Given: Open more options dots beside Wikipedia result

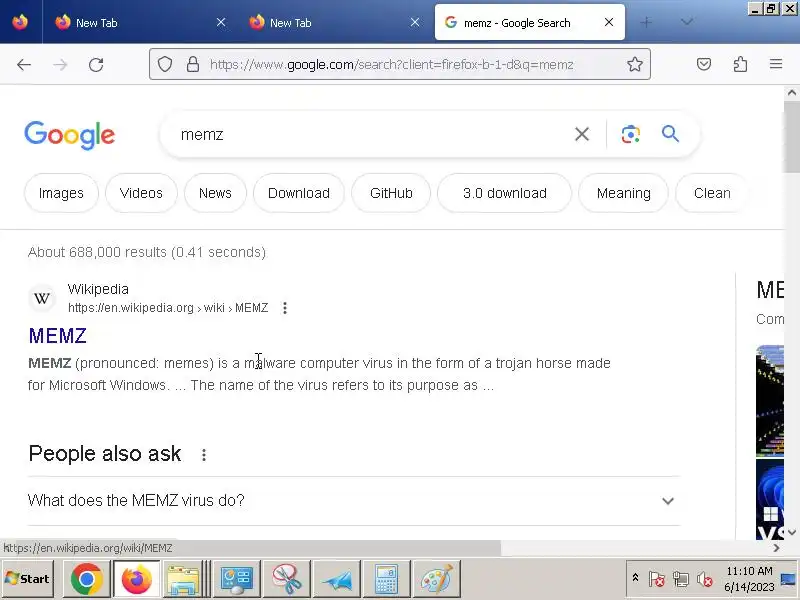Looking at the screenshot, I should pos(285,308).
